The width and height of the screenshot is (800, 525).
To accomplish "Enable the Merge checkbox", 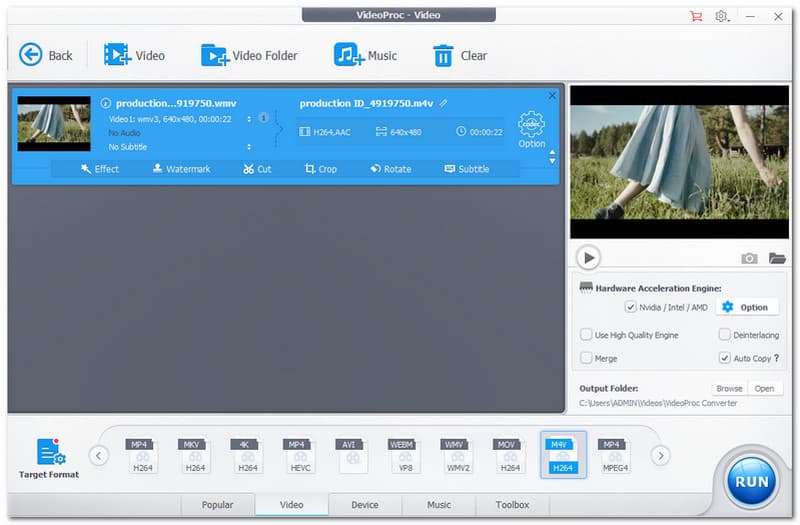I will [586, 358].
